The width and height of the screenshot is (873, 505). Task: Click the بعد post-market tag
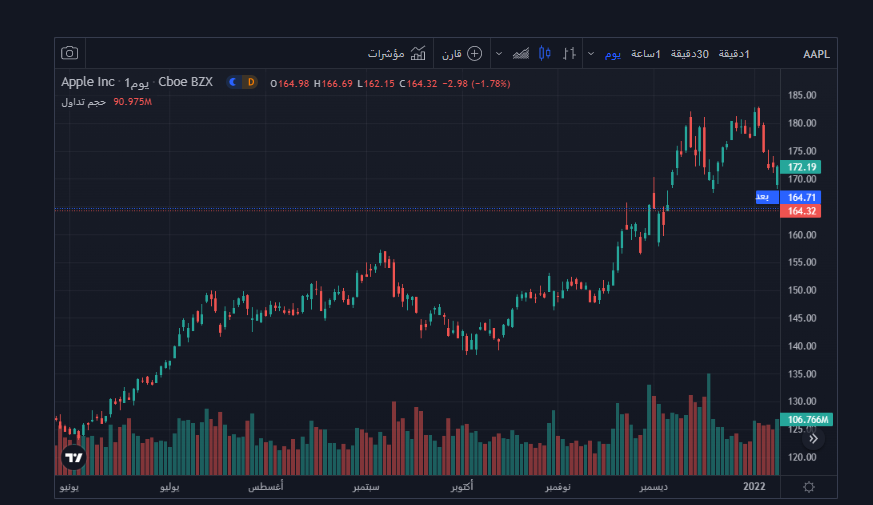coord(767,197)
